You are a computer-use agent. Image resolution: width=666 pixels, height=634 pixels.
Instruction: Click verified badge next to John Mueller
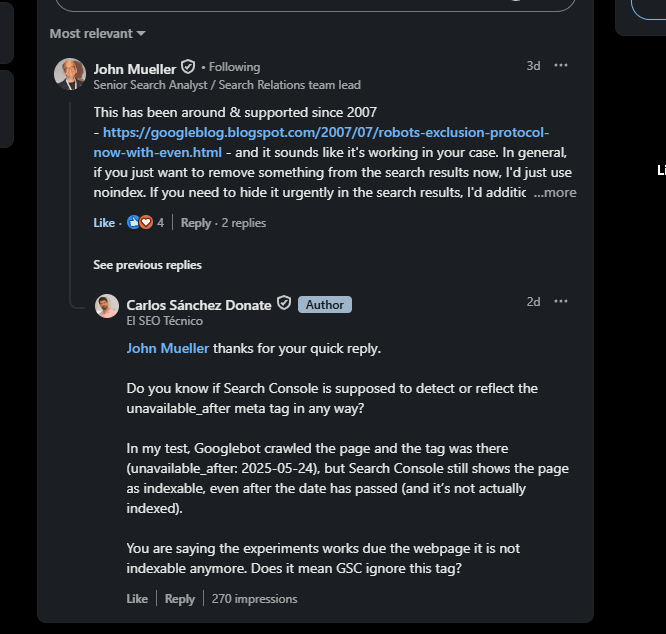188,68
